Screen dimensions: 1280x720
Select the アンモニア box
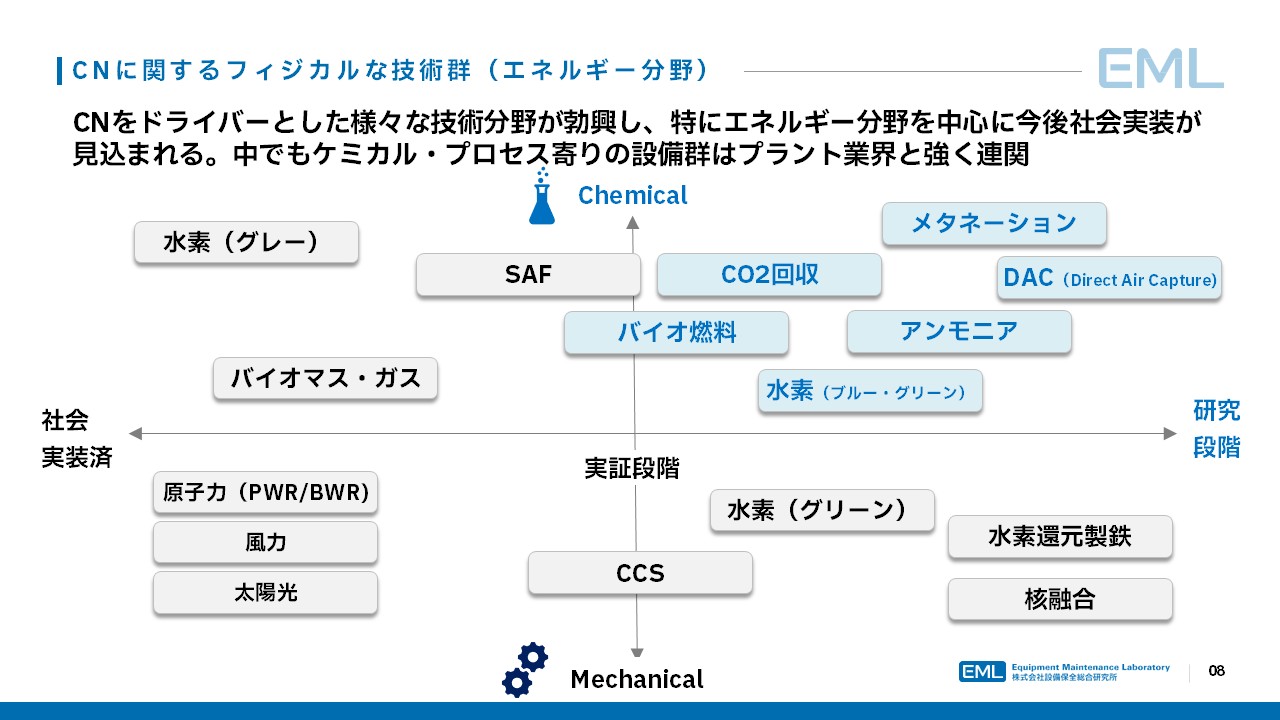click(958, 332)
